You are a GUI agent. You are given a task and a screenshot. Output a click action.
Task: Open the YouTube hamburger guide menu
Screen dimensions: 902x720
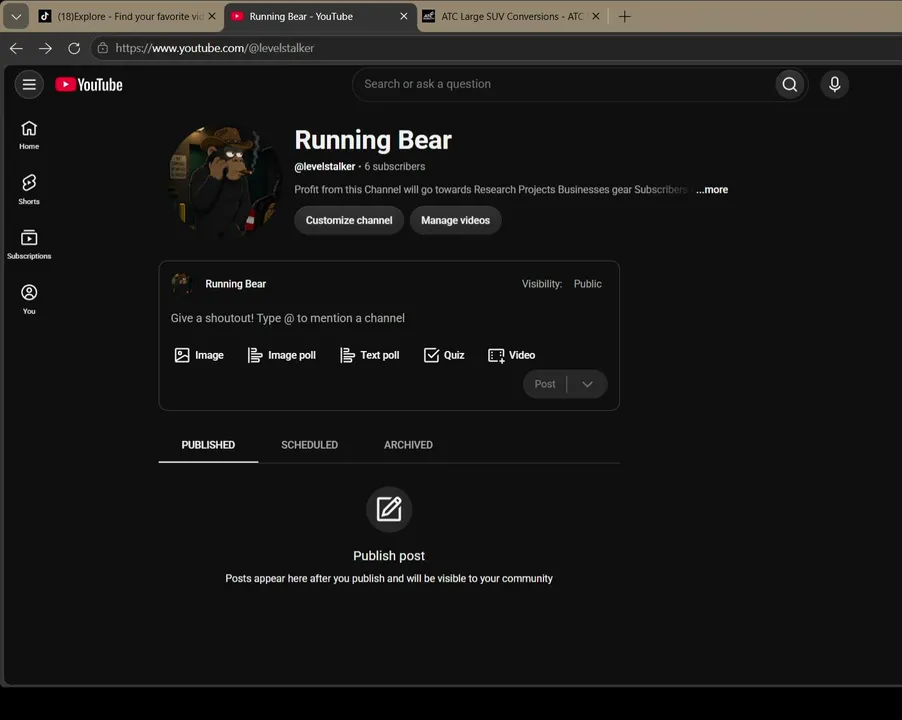(x=29, y=85)
